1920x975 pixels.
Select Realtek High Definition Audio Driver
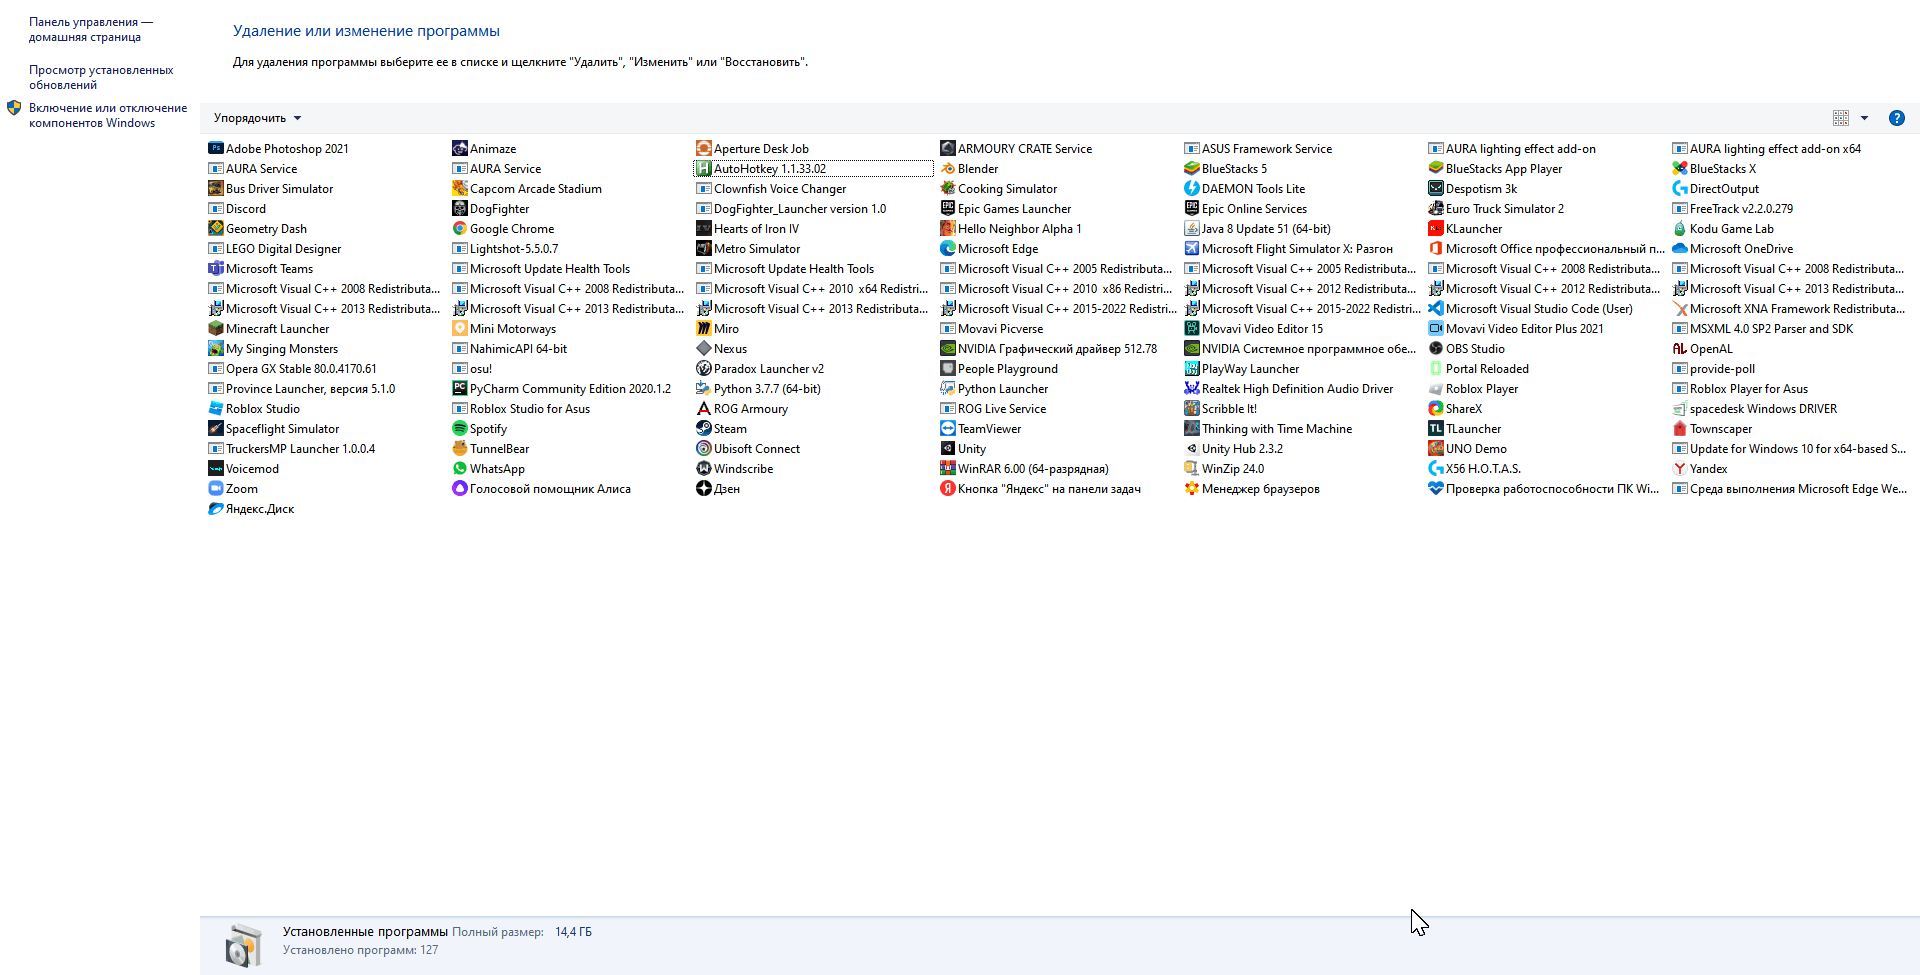point(1289,389)
